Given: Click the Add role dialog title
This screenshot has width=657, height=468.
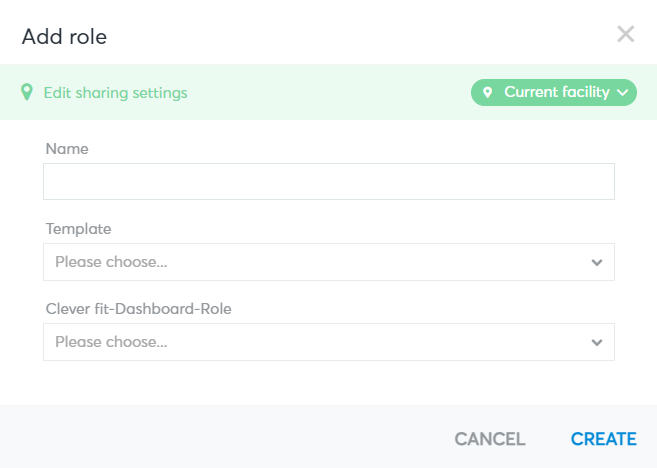Looking at the screenshot, I should [x=64, y=36].
